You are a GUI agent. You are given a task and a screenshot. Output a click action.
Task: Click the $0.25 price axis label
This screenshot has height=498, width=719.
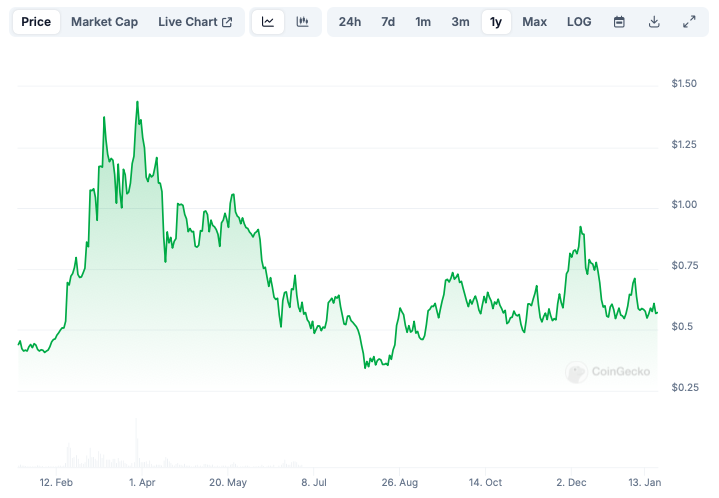[685, 387]
